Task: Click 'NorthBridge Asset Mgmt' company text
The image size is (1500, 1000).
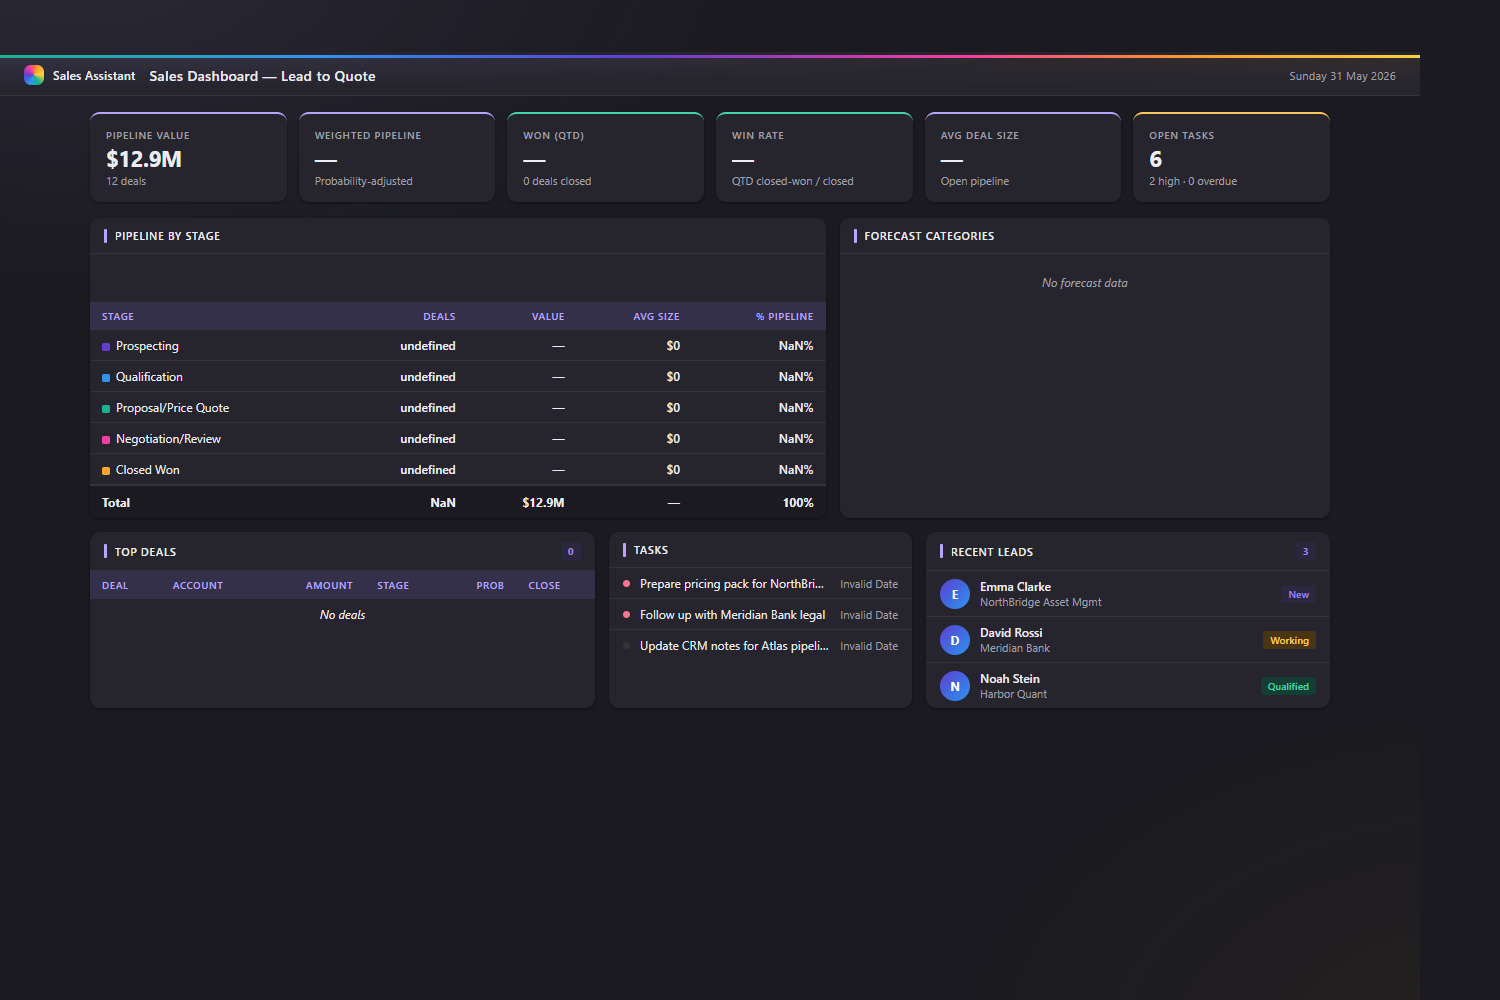Action: [x=1041, y=602]
